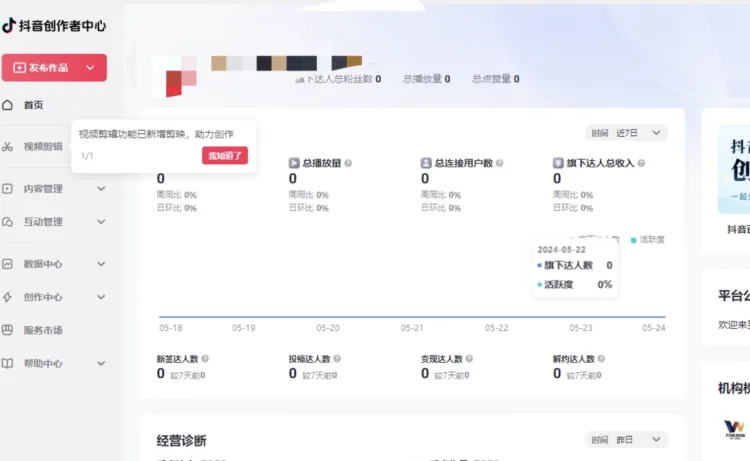This screenshot has height=461, width=750.
Task: Click the 旗下达人总粉丝数 stat
Action: [x=339, y=79]
